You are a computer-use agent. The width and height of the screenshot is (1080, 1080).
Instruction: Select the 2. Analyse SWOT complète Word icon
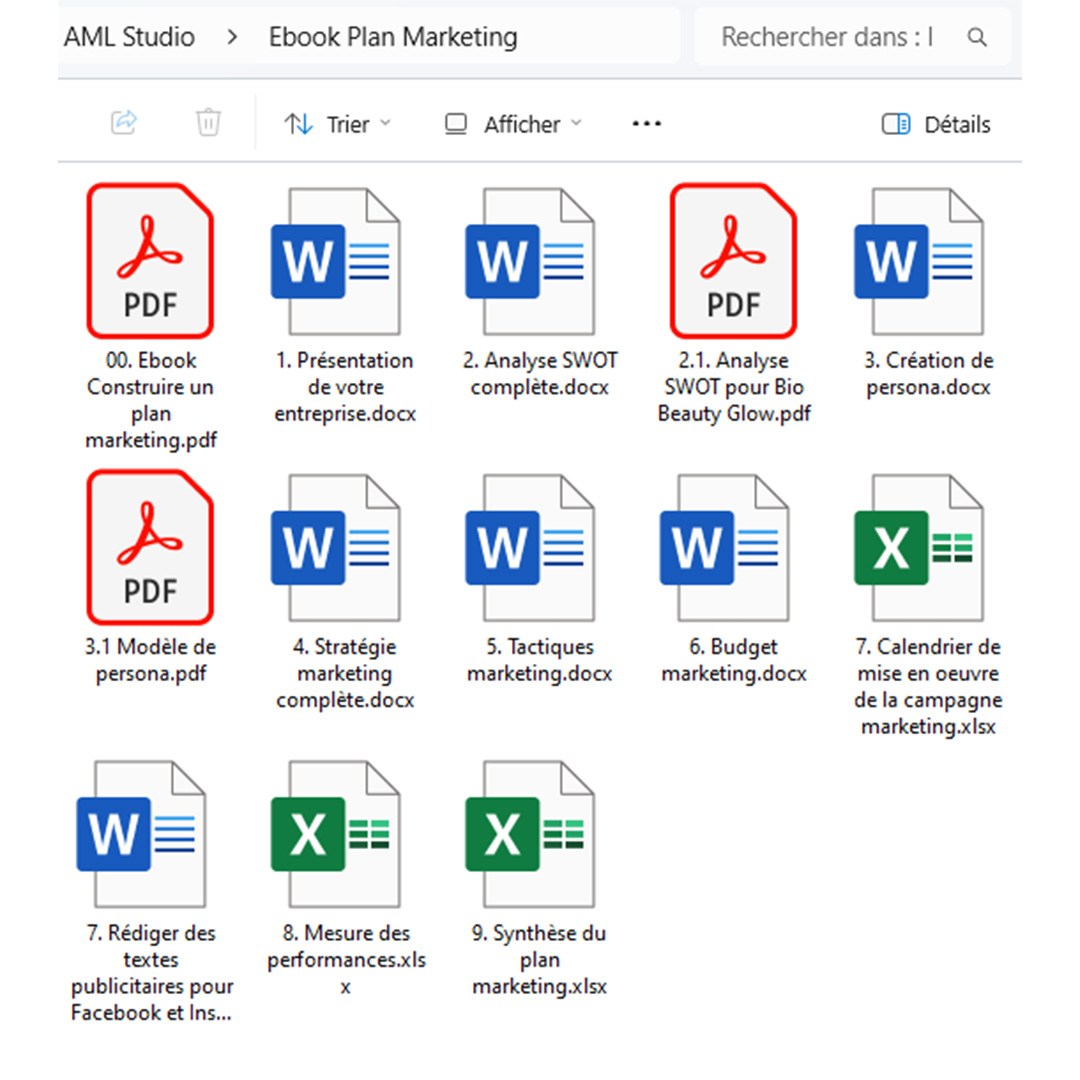[530, 261]
